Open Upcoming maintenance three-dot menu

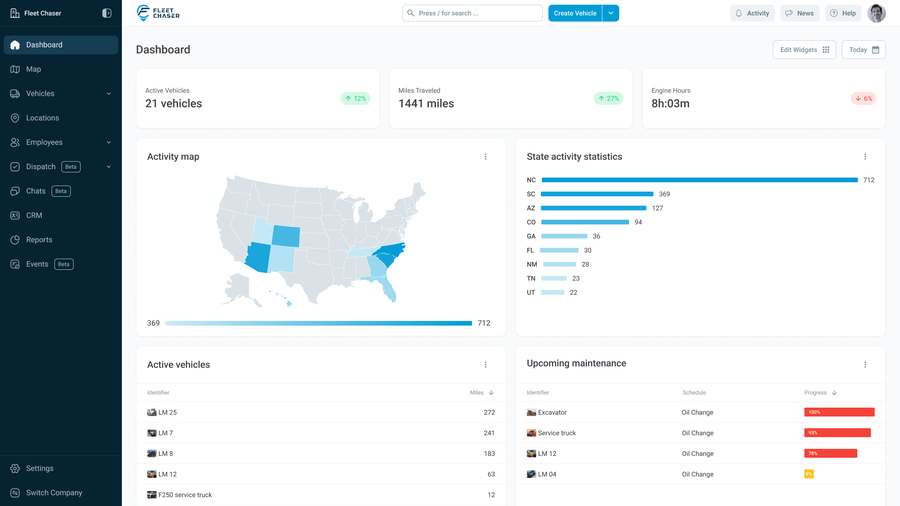[x=865, y=365]
